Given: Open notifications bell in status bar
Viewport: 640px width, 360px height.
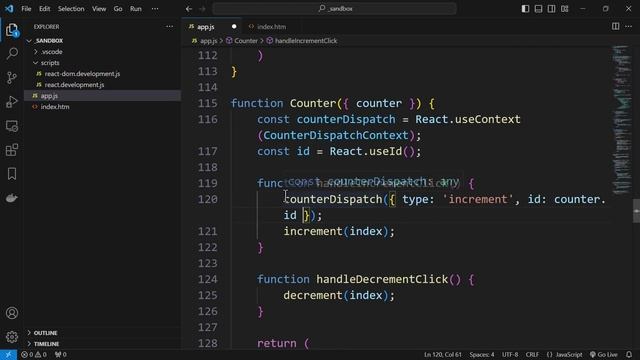Looking at the screenshot, I should 629,355.
